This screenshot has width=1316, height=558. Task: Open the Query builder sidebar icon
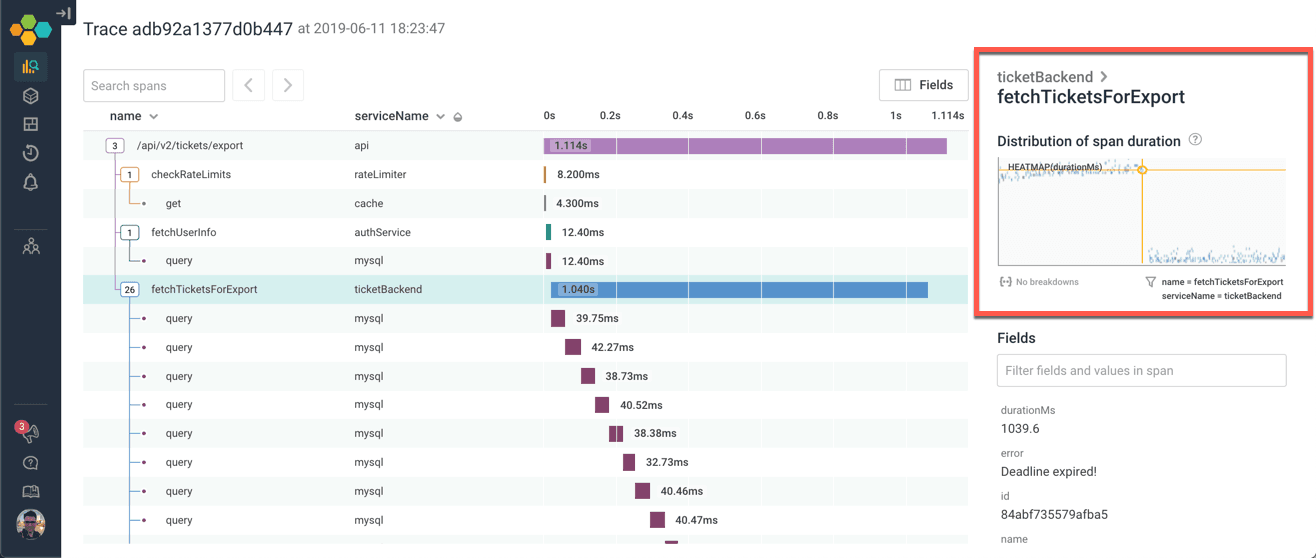pos(30,67)
